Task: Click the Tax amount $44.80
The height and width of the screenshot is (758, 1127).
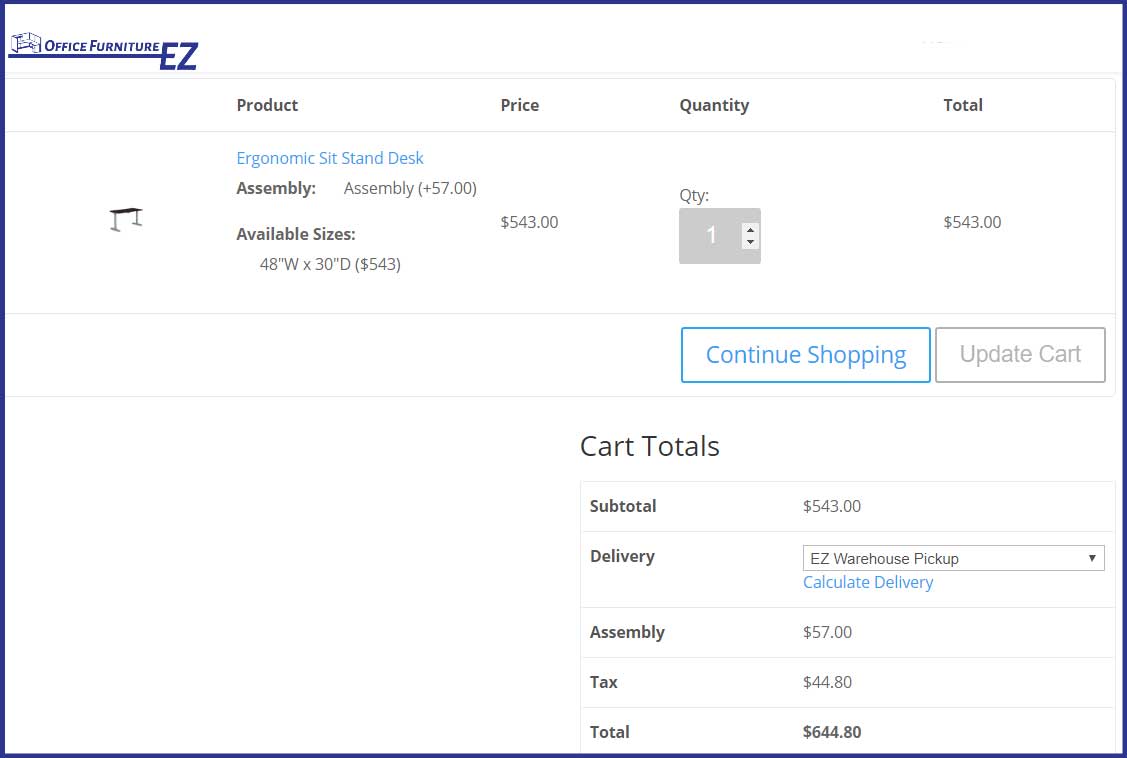Action: click(827, 682)
